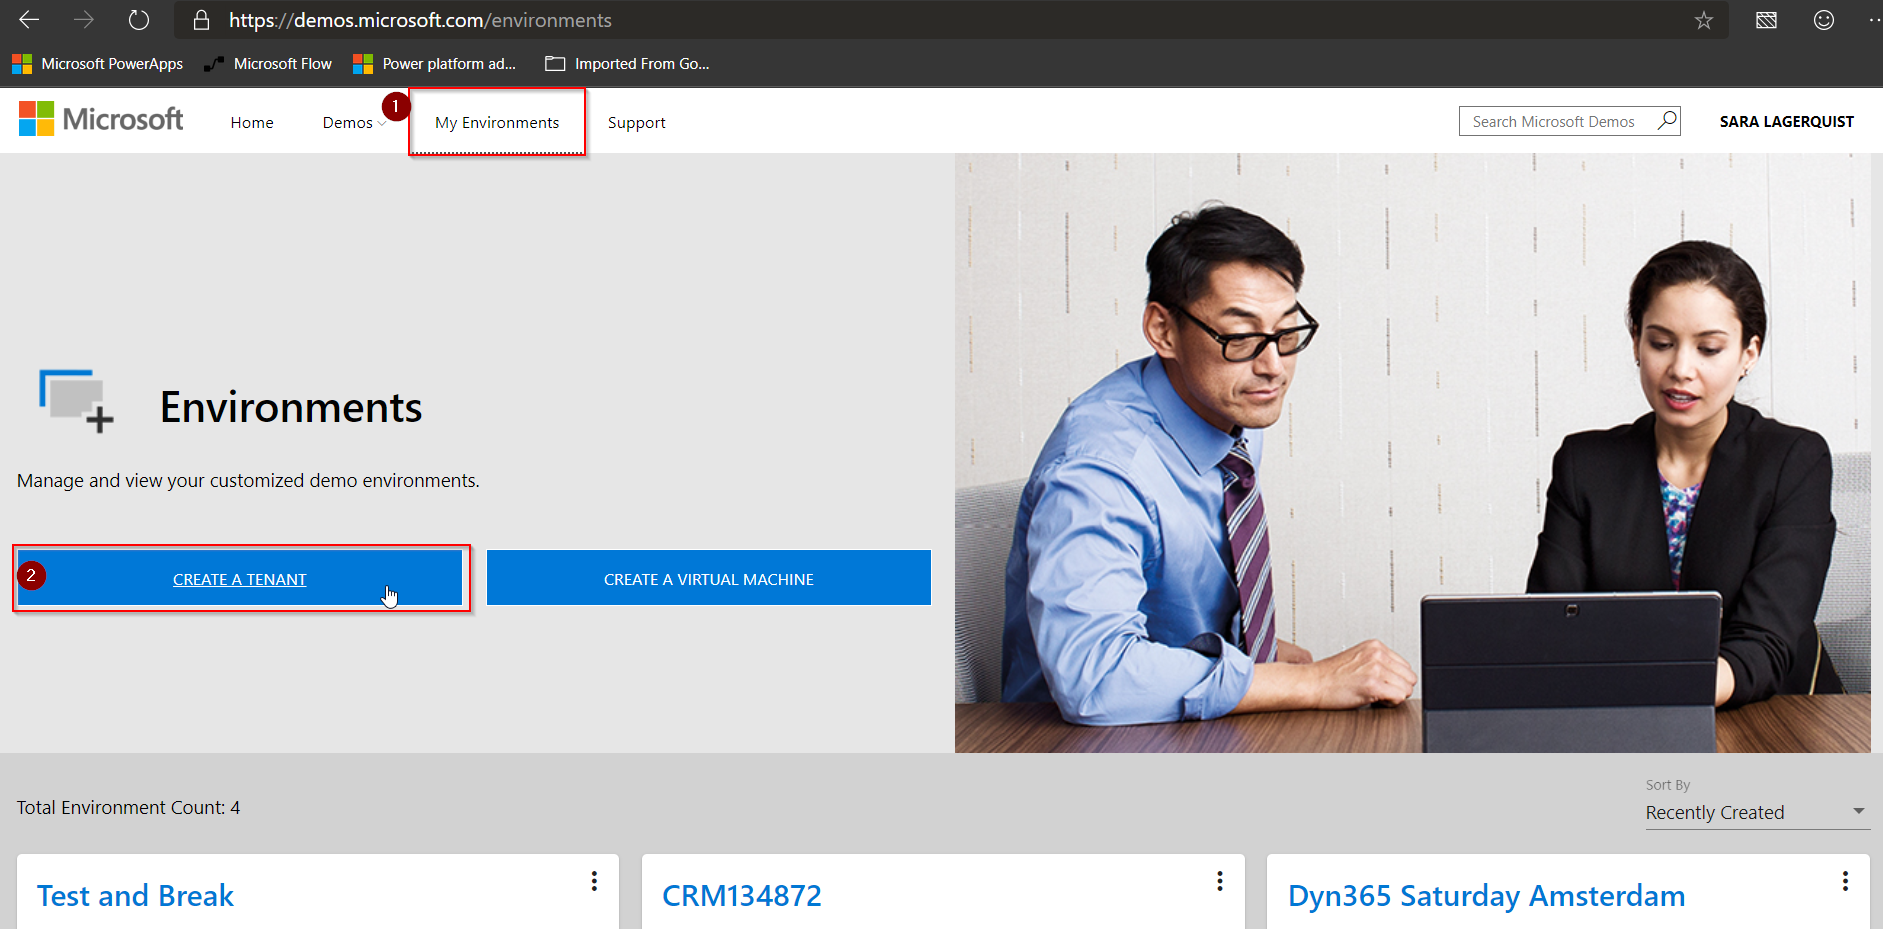Open the Test and Break environment link

point(135,895)
